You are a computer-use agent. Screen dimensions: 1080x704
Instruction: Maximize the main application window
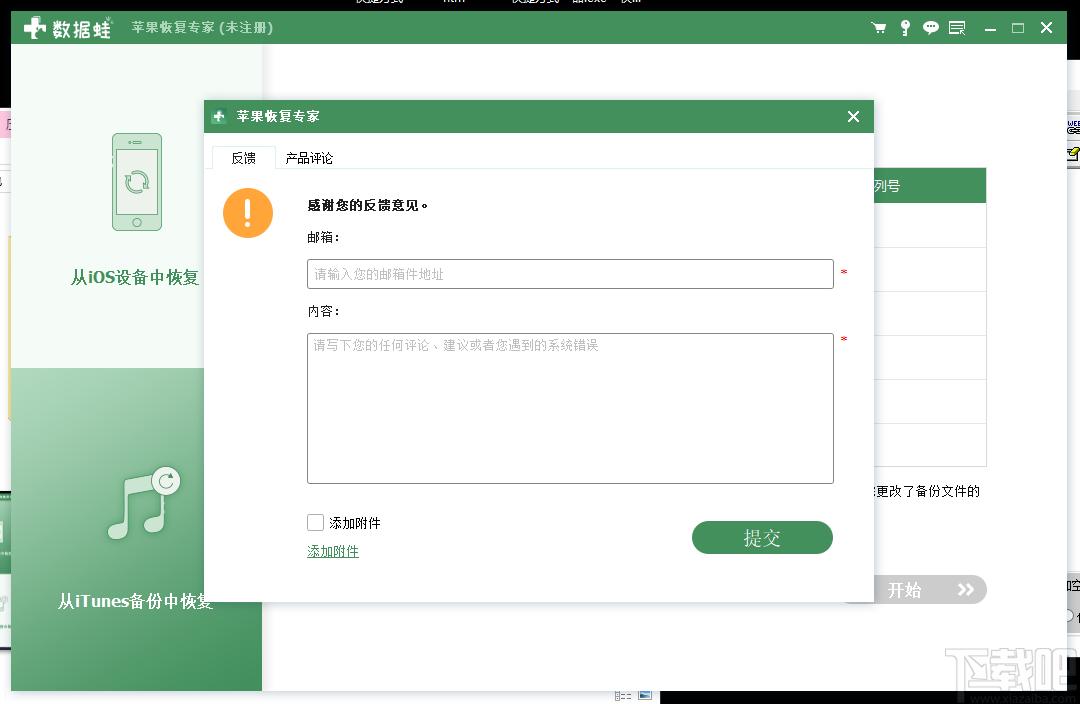[x=1018, y=28]
